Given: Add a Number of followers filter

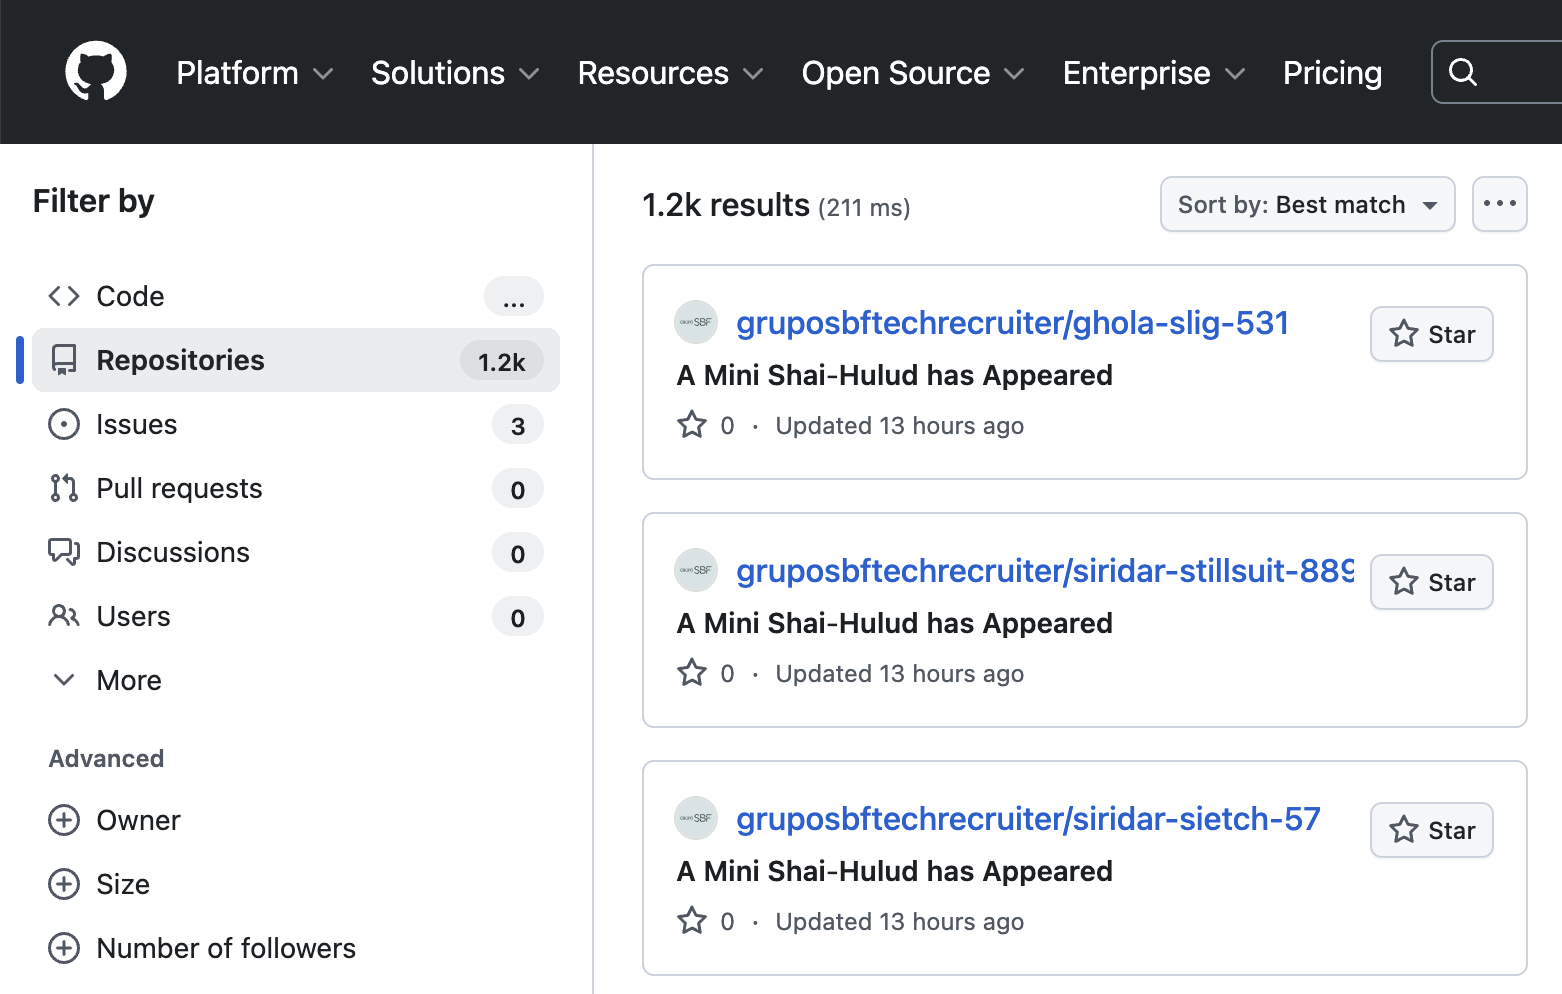Looking at the screenshot, I should [x=296, y=948].
